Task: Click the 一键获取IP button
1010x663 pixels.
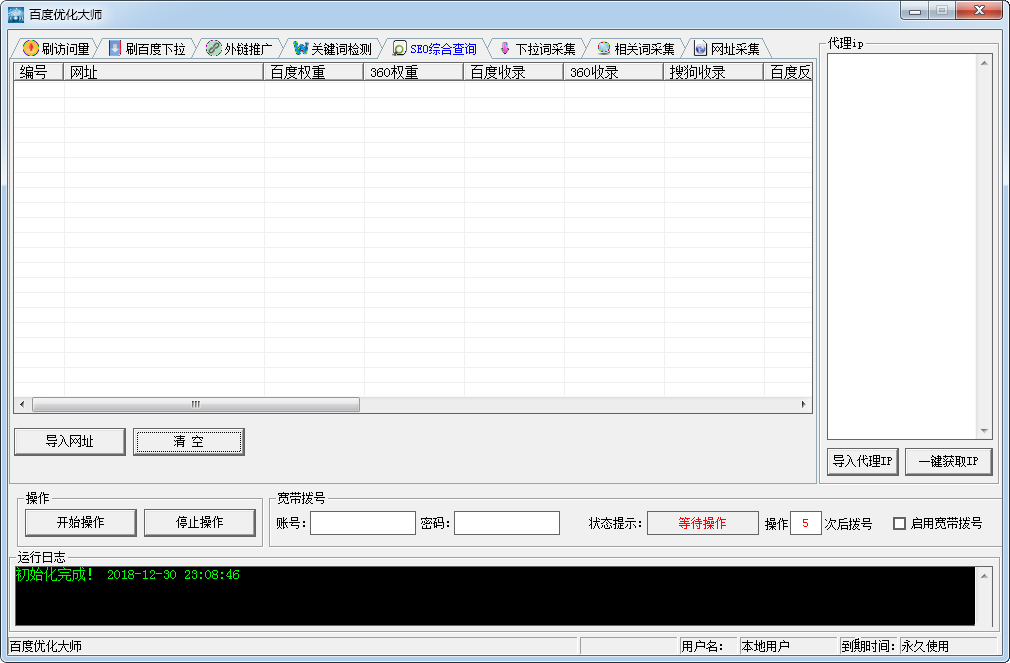Action: pos(948,461)
